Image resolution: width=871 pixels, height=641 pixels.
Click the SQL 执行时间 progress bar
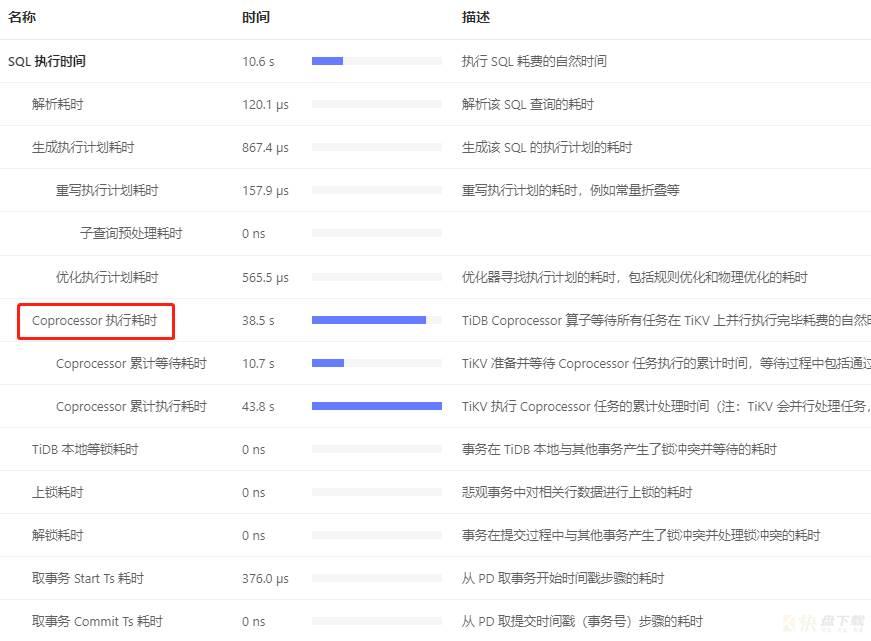click(x=377, y=61)
